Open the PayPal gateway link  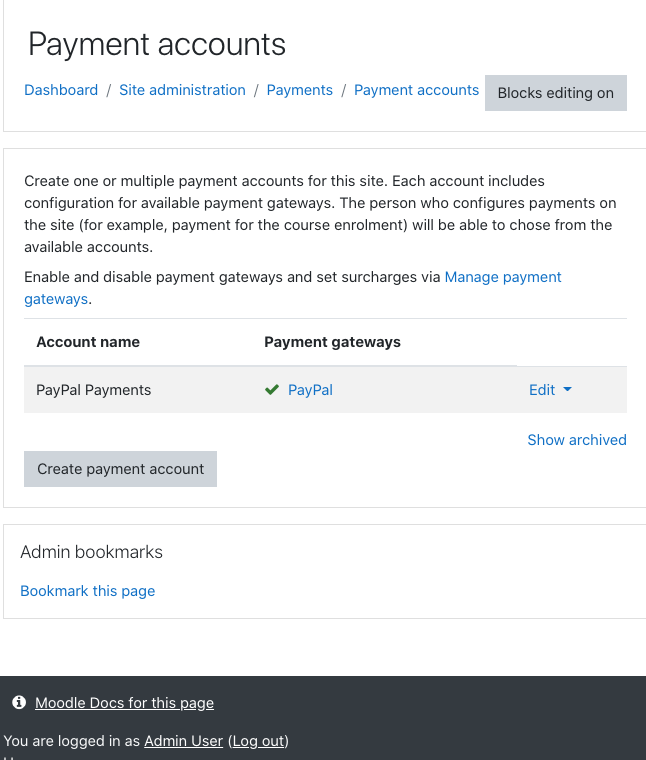(x=310, y=390)
